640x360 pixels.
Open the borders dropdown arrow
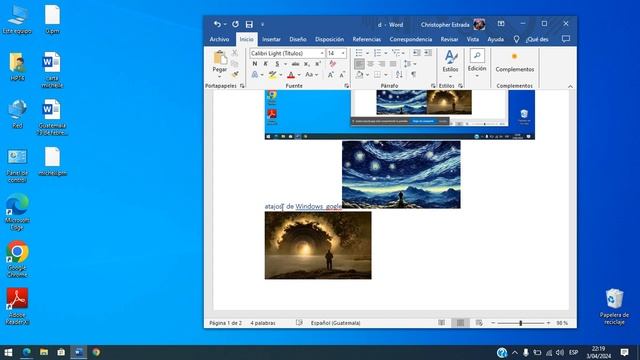click(385, 75)
